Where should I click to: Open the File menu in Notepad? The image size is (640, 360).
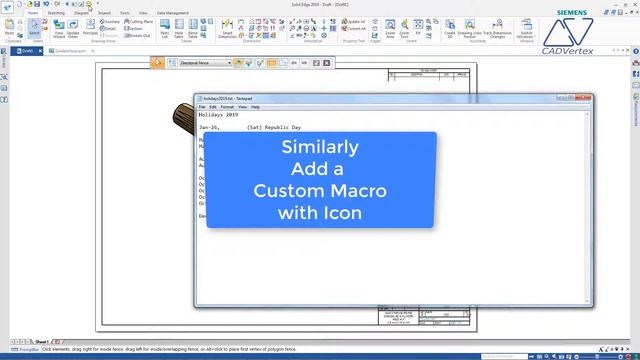tap(202, 107)
